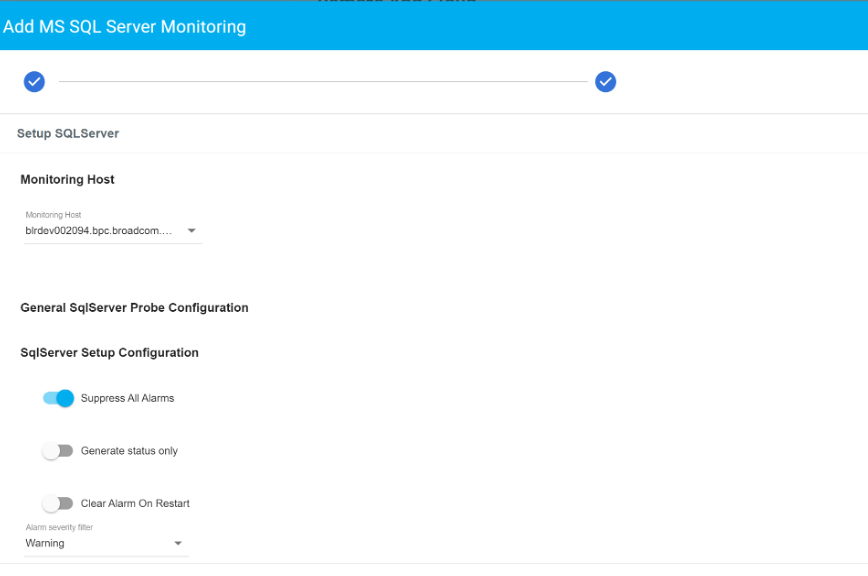Viewport: 868px width, 576px height.
Task: Open the Alarm severity filter dropdown arrow
Action: 178,544
